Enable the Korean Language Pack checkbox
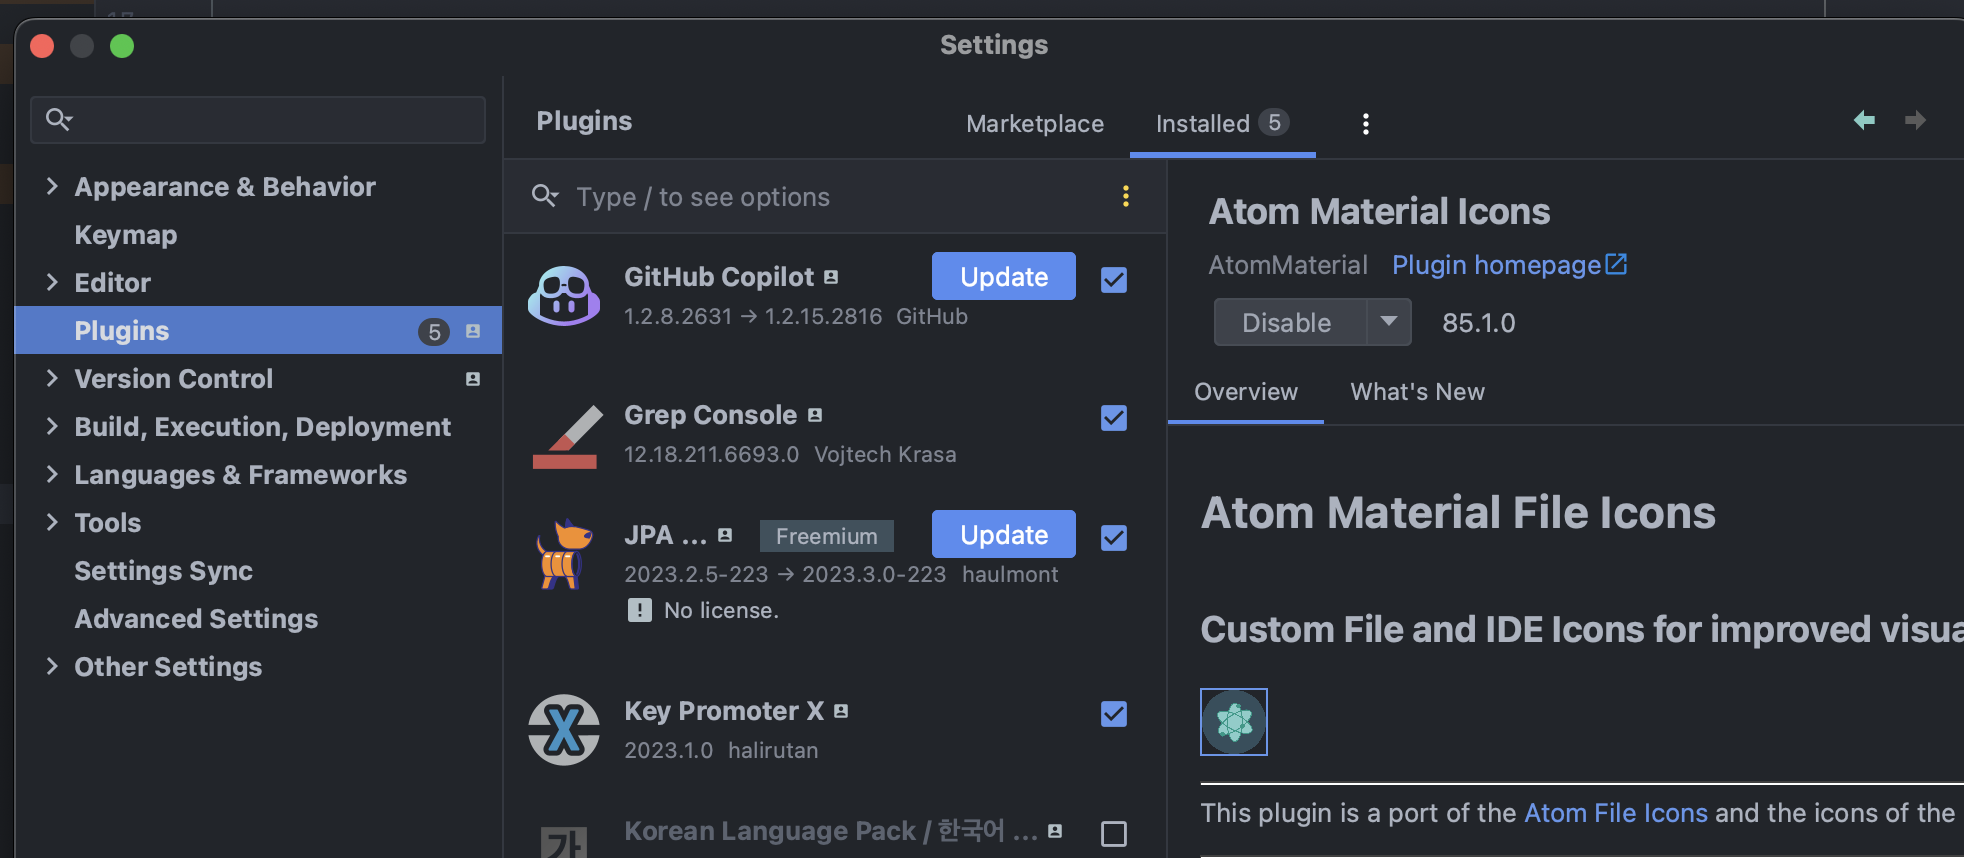The image size is (1964, 858). [x=1114, y=834]
